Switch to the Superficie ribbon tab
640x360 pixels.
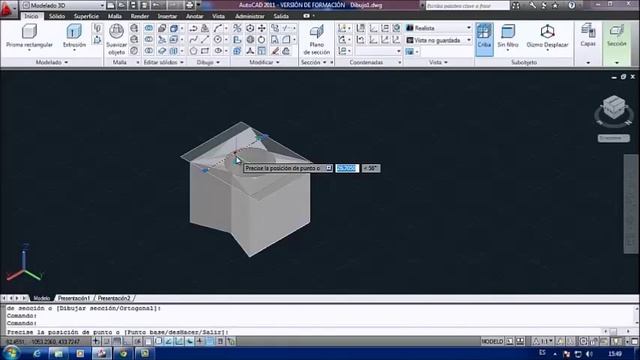point(86,16)
